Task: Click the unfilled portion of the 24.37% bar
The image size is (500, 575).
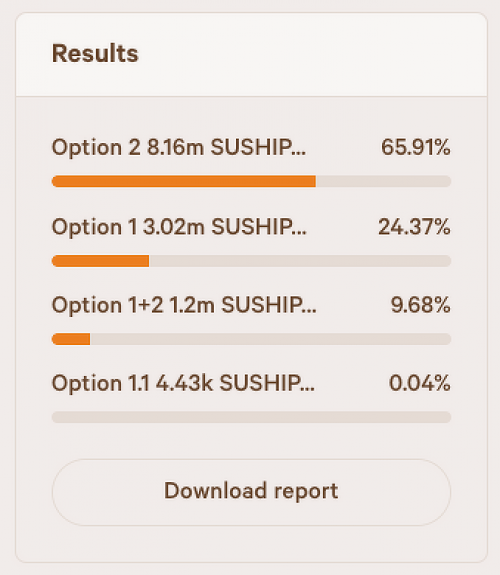Action: [300, 261]
